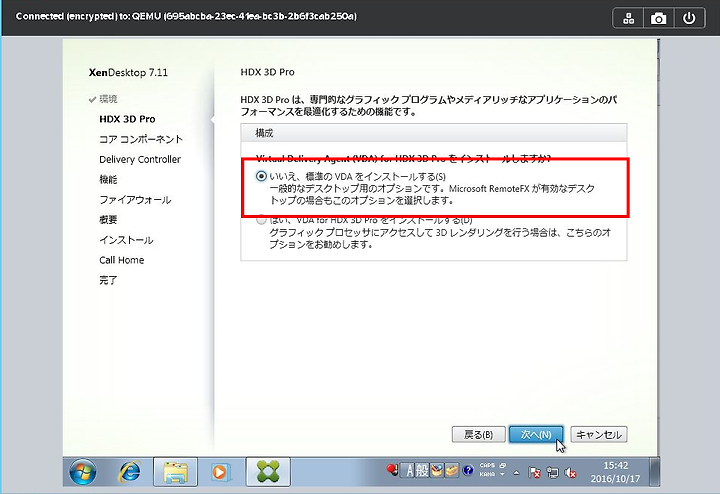This screenshot has width=720, height=494.
Task: Click the power icon in viewer bar
Action: [x=689, y=18]
